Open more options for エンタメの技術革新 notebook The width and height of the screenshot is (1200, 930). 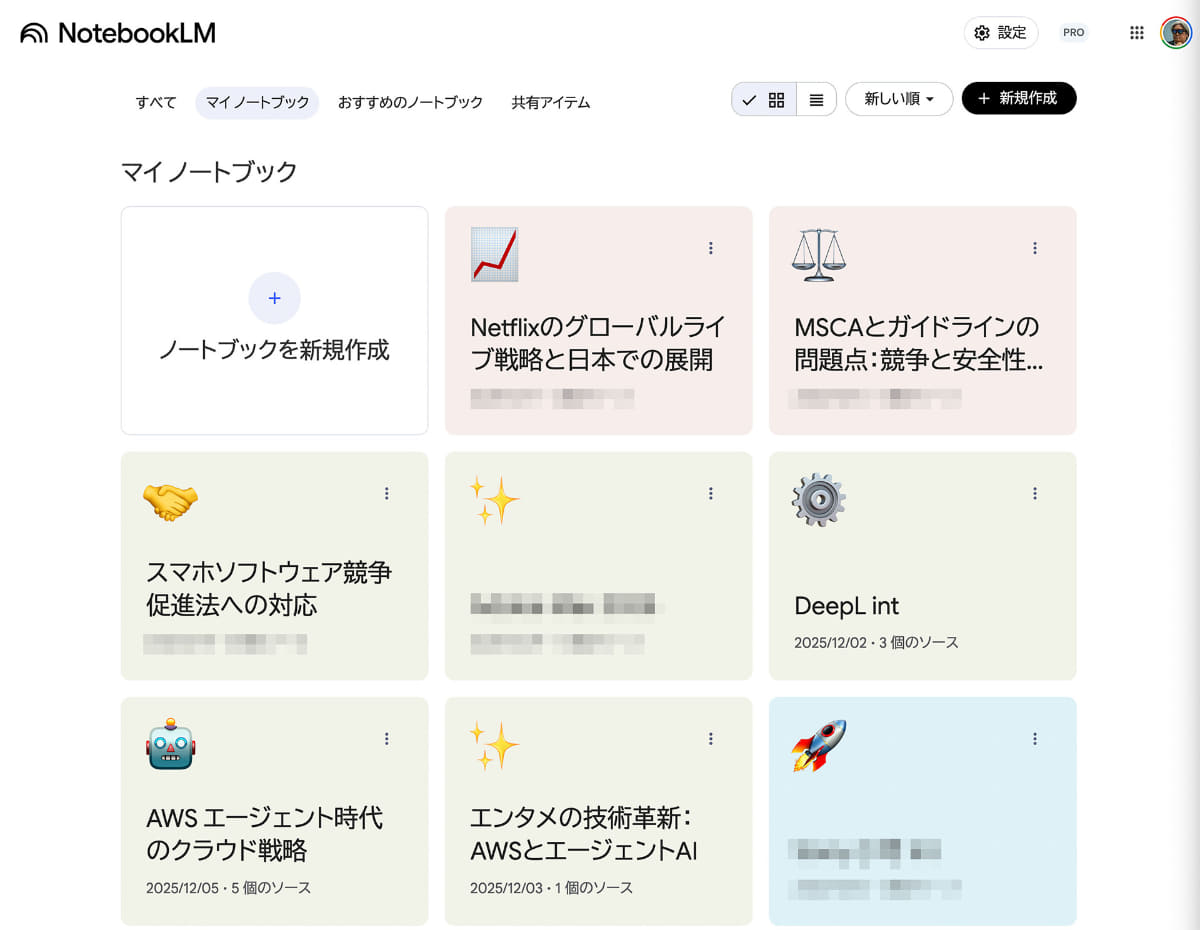coord(711,739)
